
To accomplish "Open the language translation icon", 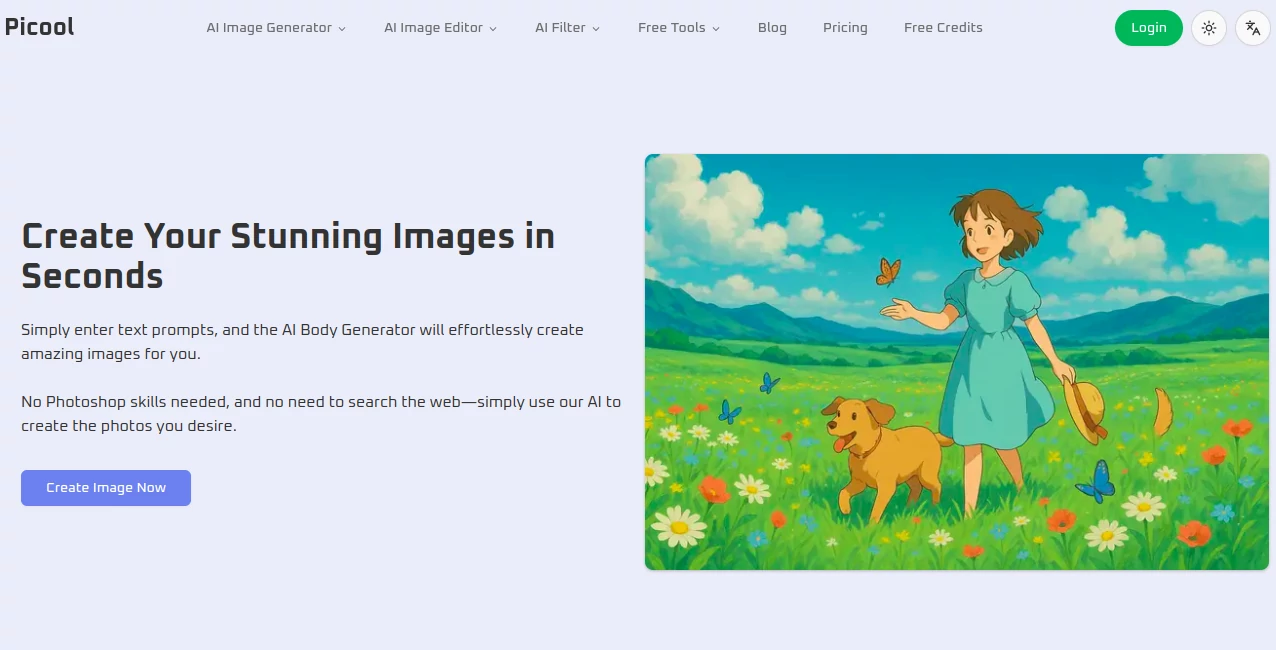I will tap(1253, 28).
